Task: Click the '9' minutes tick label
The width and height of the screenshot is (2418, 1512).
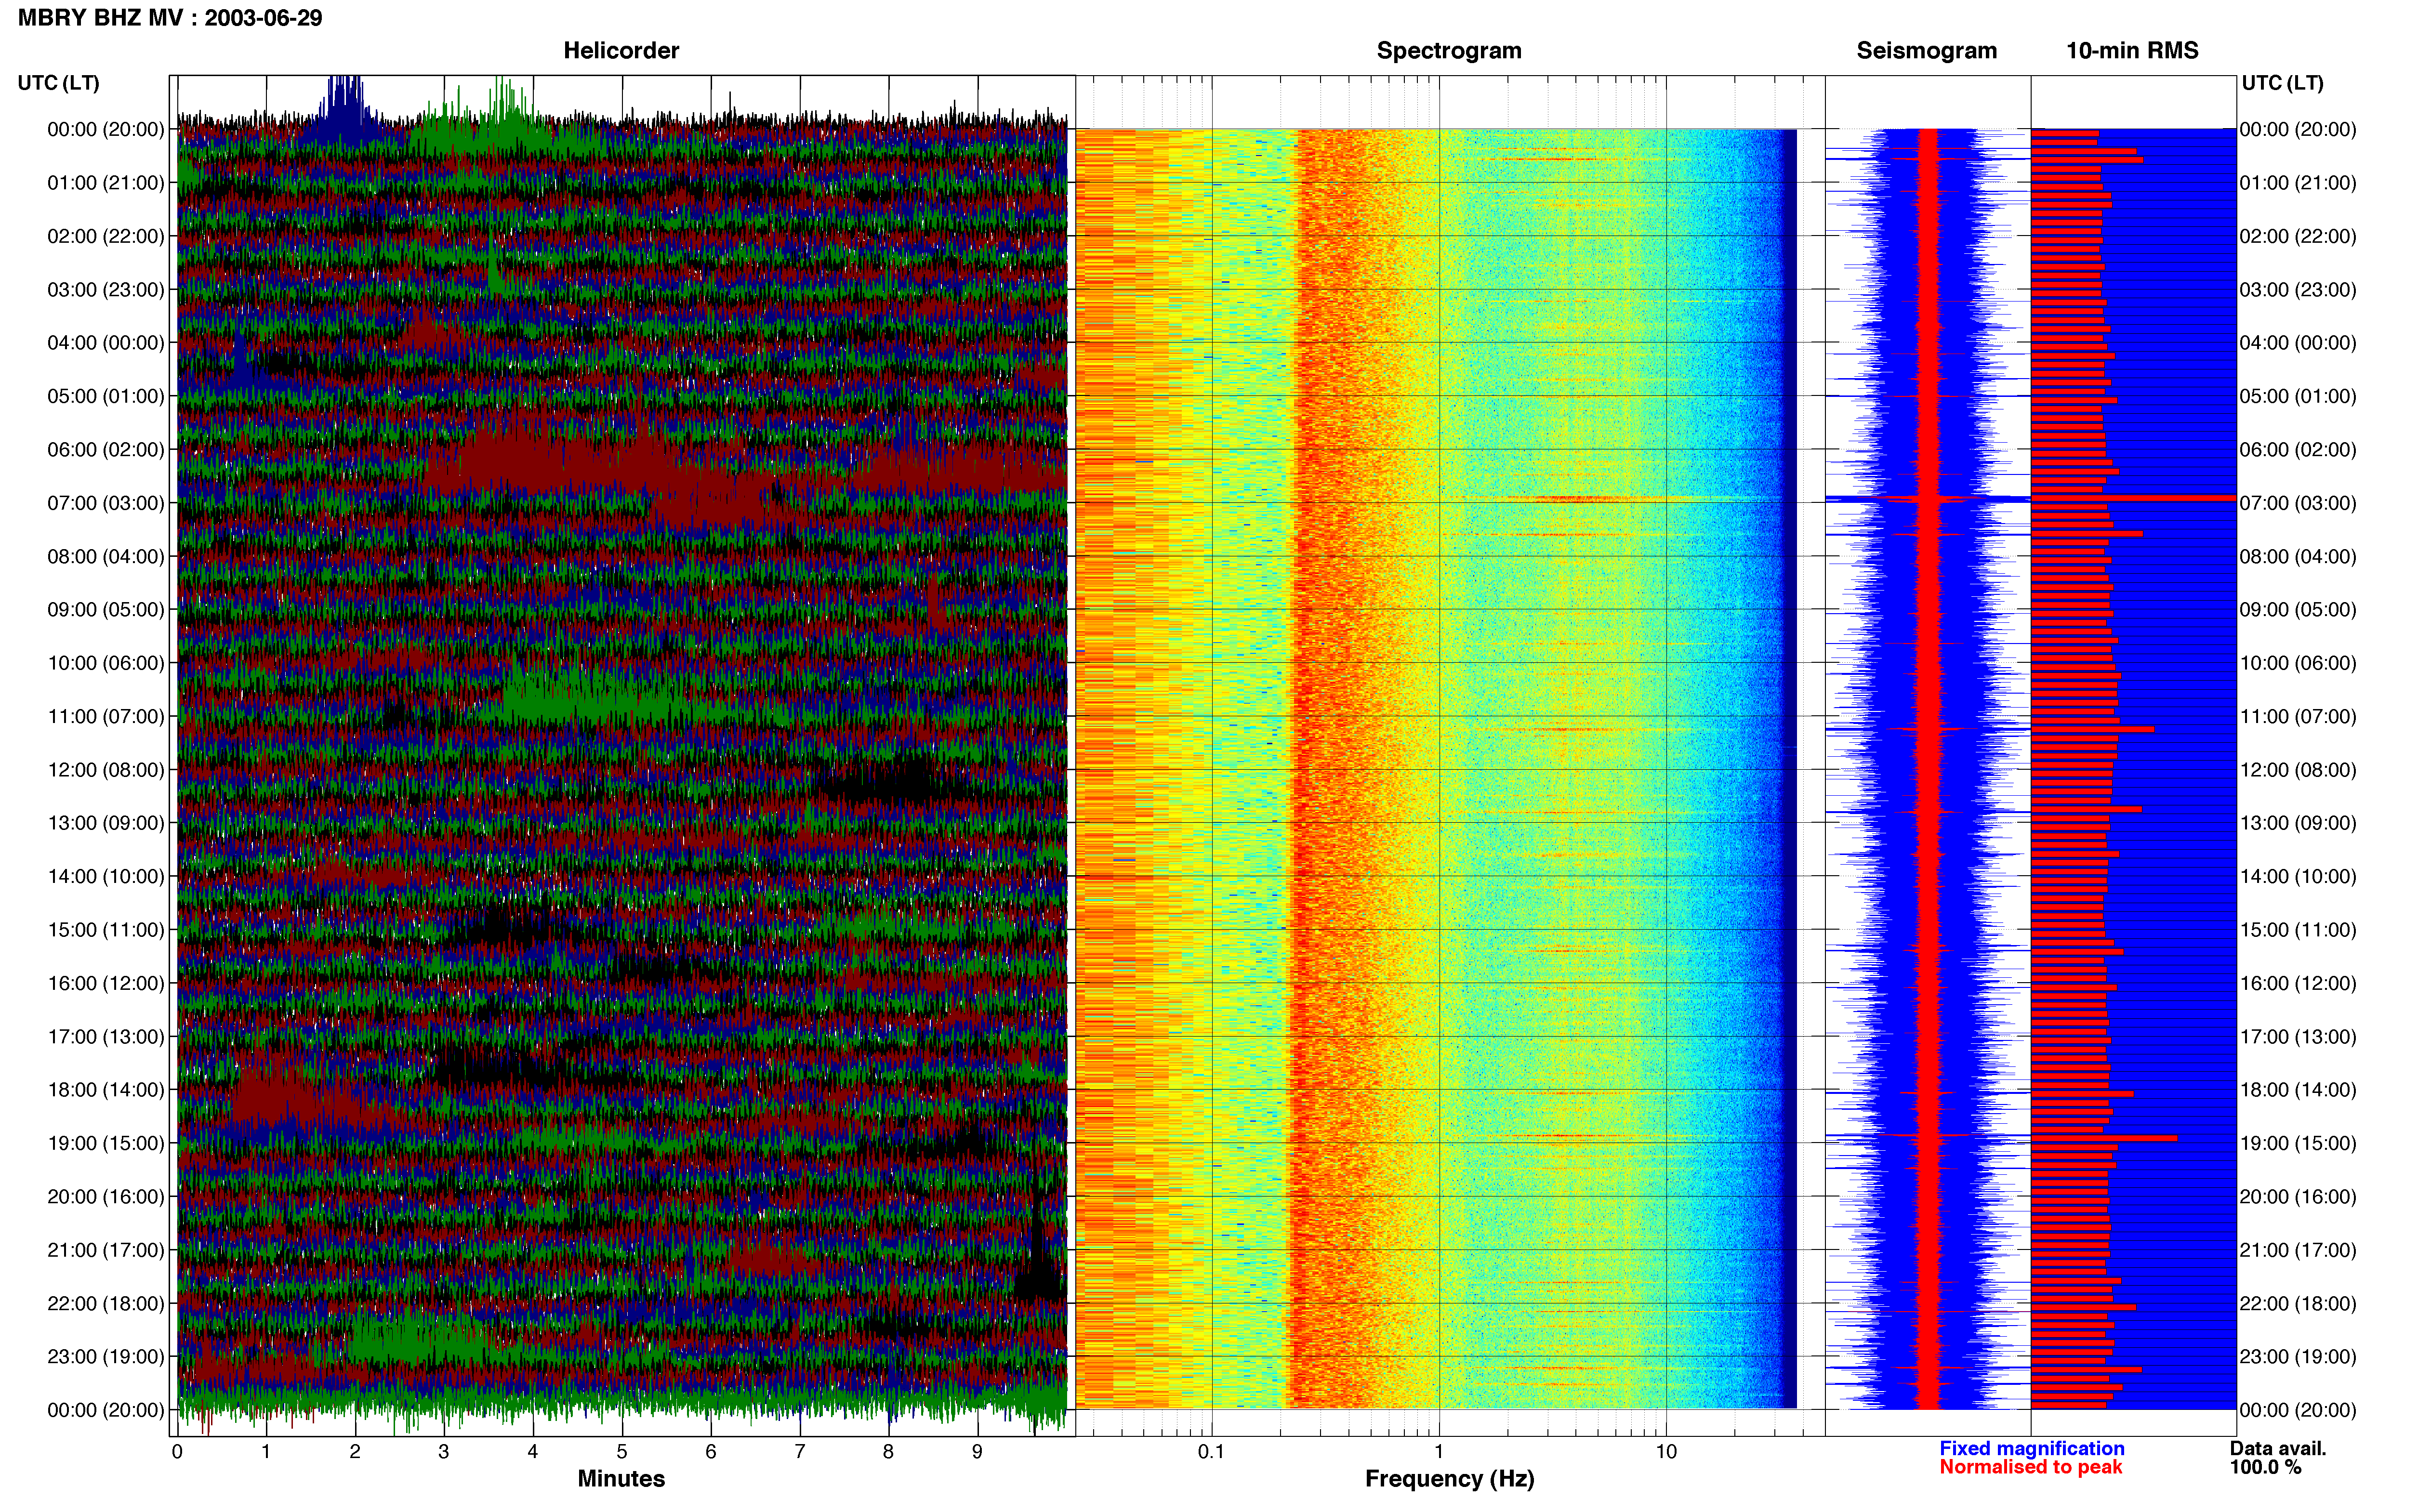Action: 977,1451
